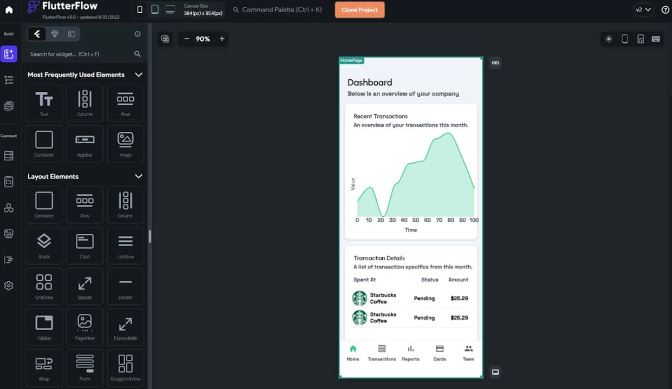Select the Reports tab in app preview
Image resolution: width=672 pixels, height=389 pixels.
tap(411, 353)
